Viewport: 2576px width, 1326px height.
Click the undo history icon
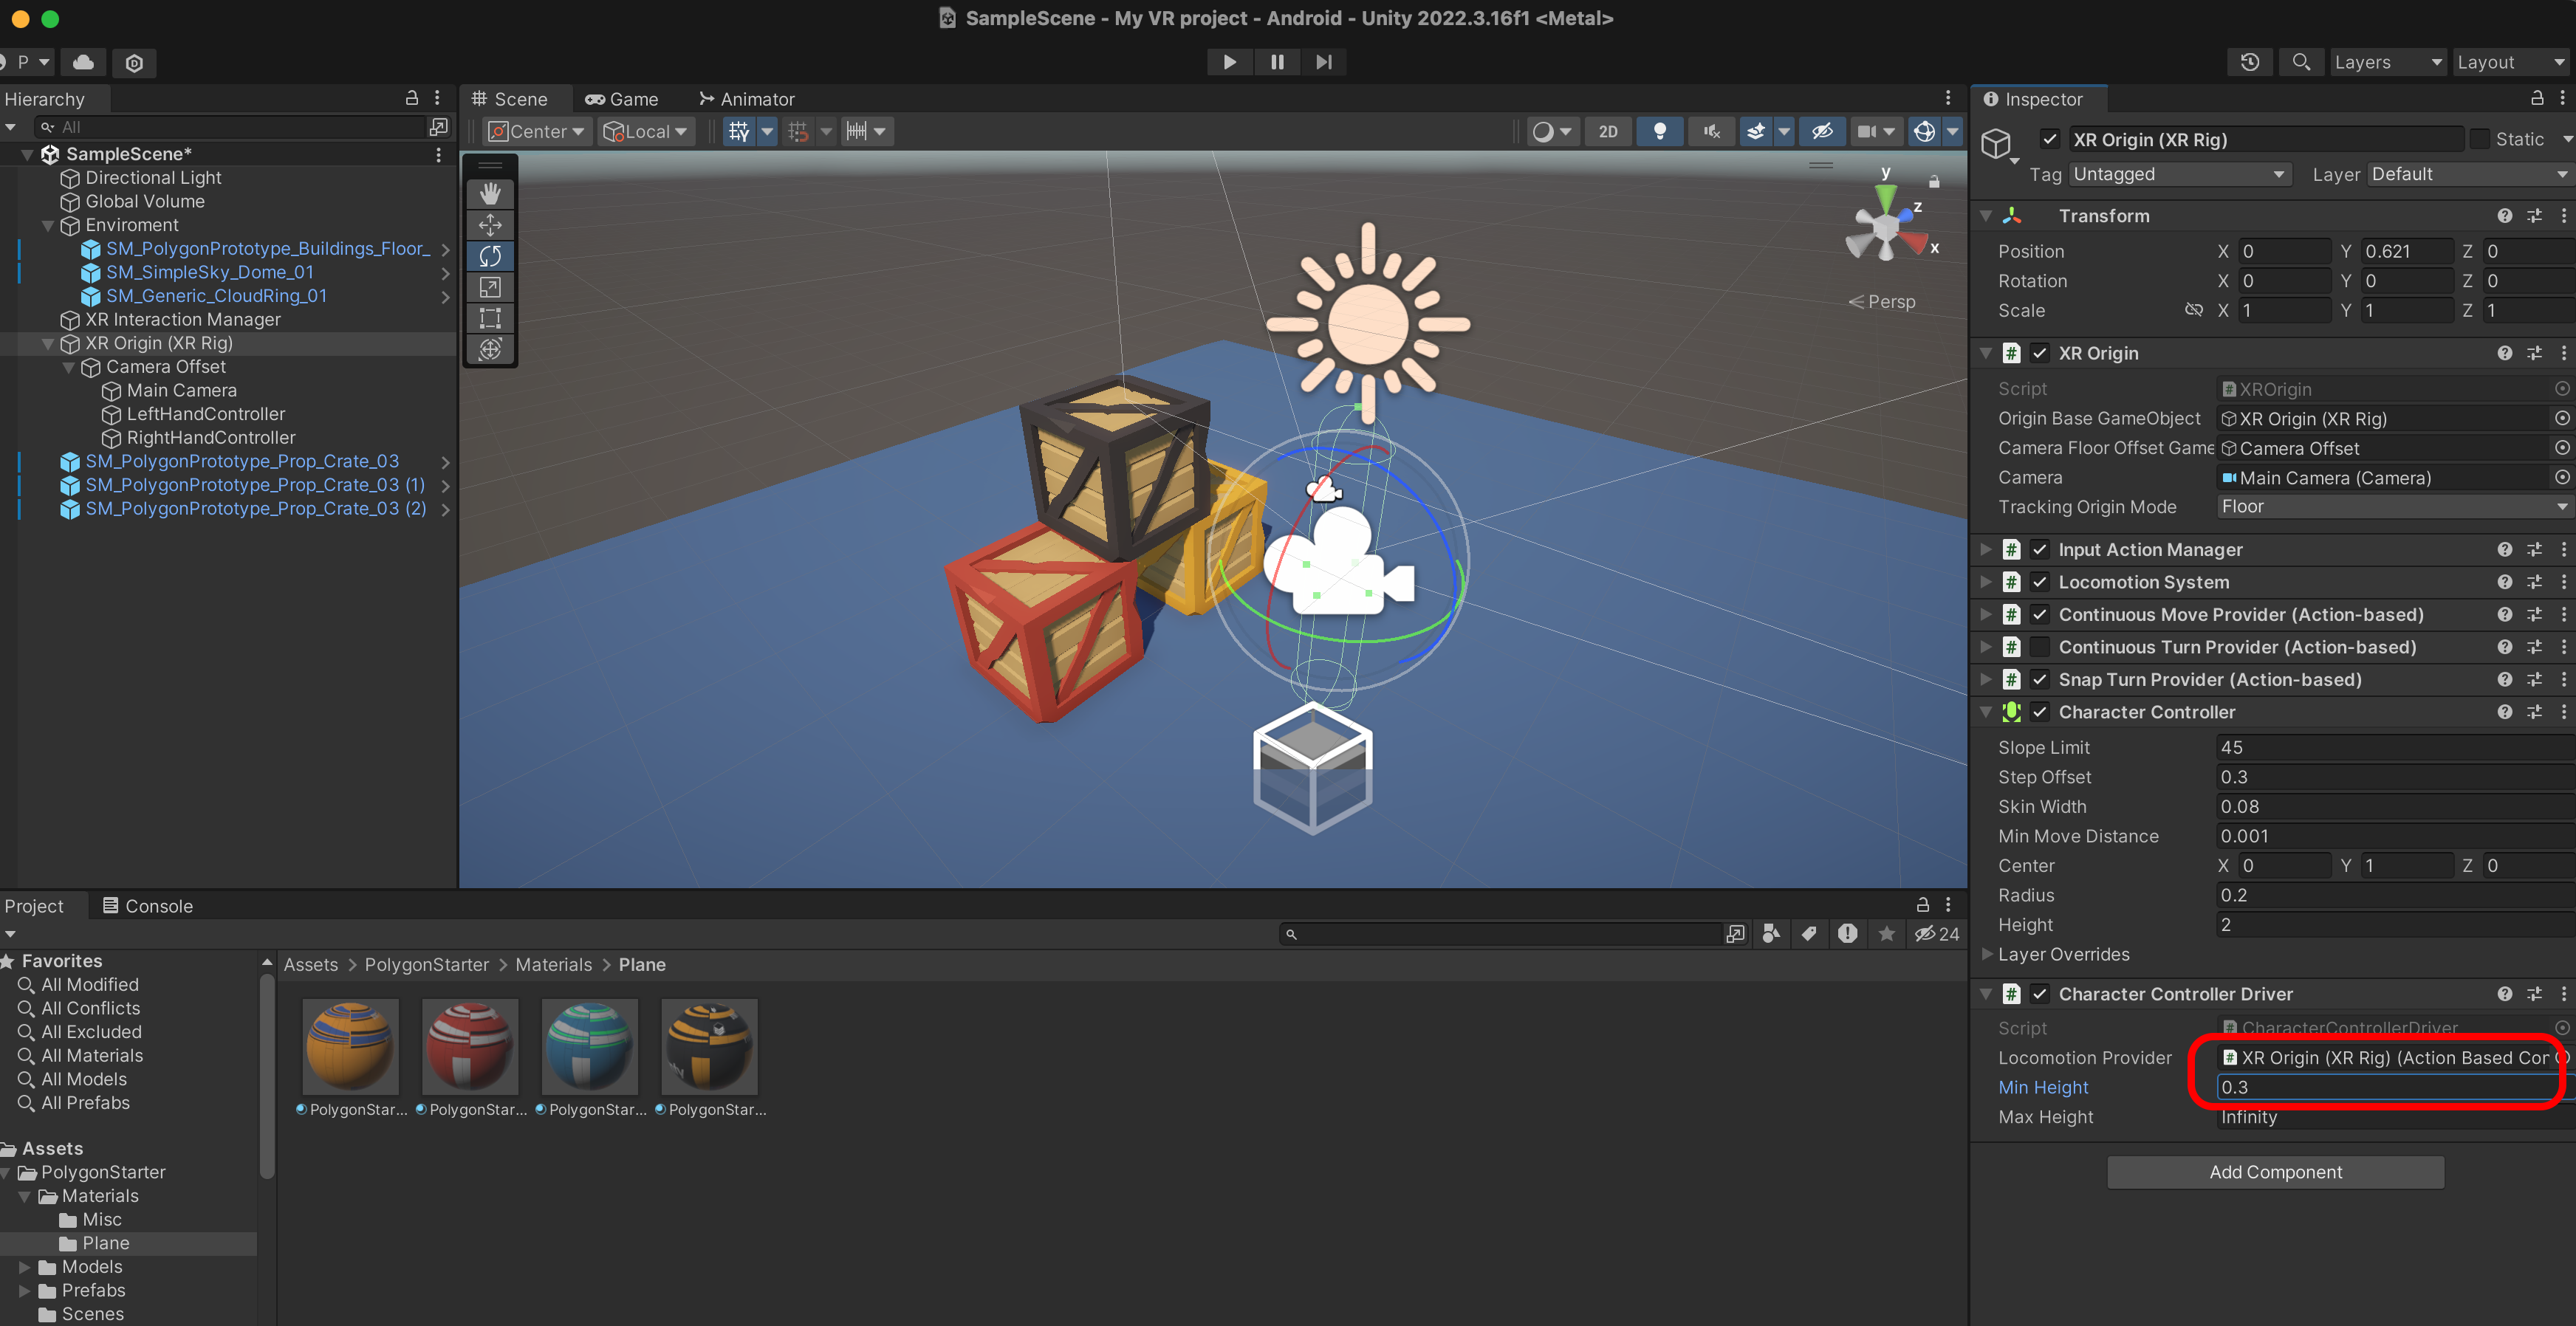coord(2250,62)
